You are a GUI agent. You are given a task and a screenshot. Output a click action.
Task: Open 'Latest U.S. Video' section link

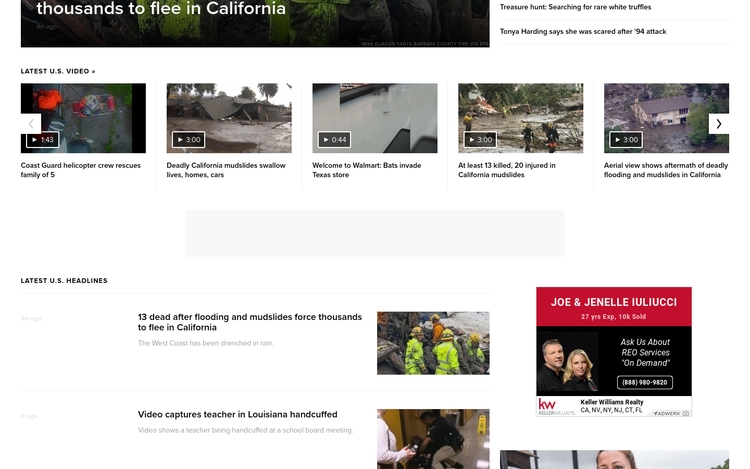pyautogui.click(x=58, y=71)
